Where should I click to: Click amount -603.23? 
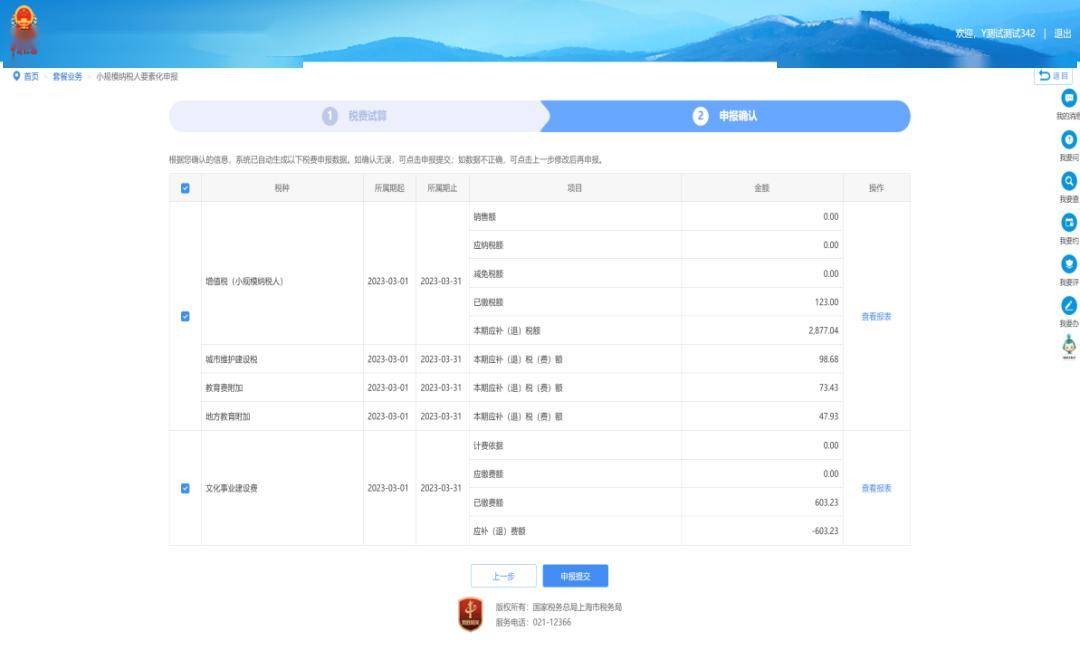pyautogui.click(x=825, y=531)
